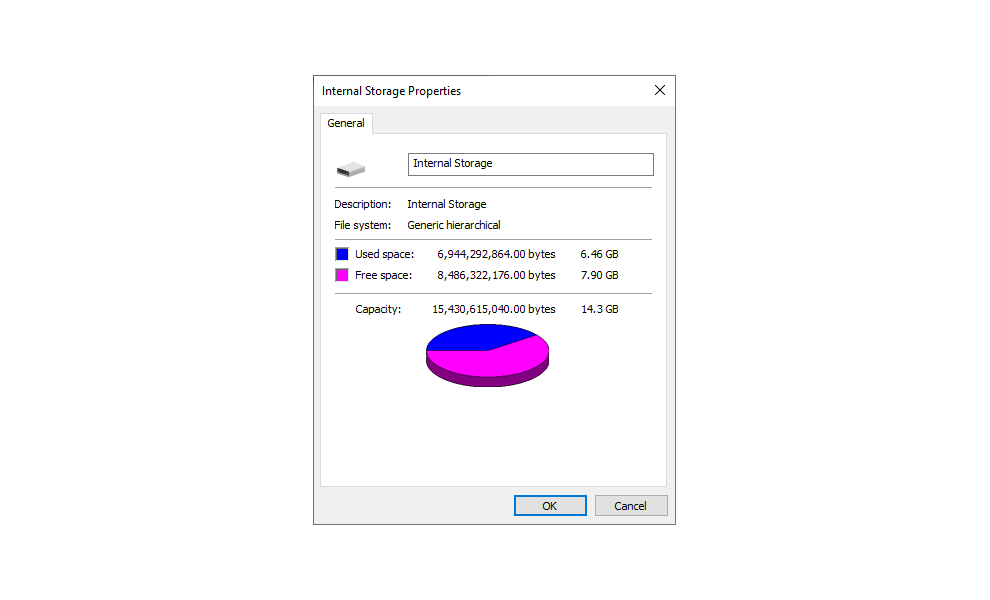This screenshot has width=990, height=600.
Task: Click the Used space byte count value
Action: coord(496,254)
